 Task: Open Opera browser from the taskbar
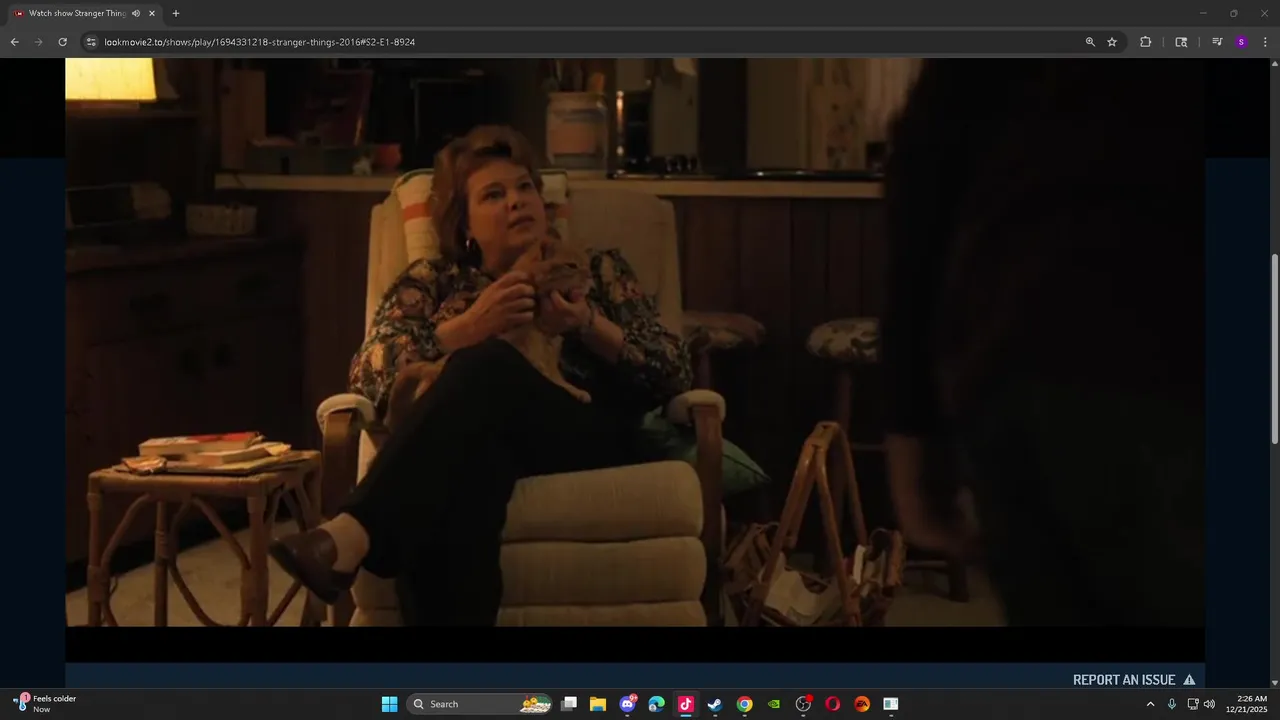coord(832,704)
